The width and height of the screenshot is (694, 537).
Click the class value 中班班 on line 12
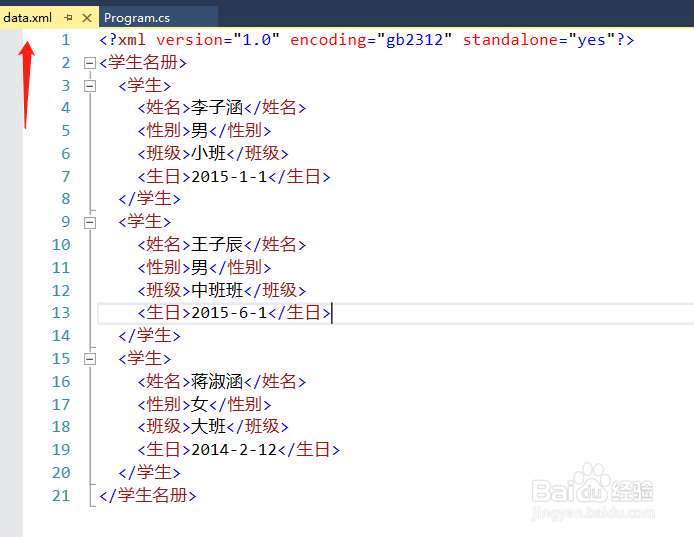[x=217, y=290]
